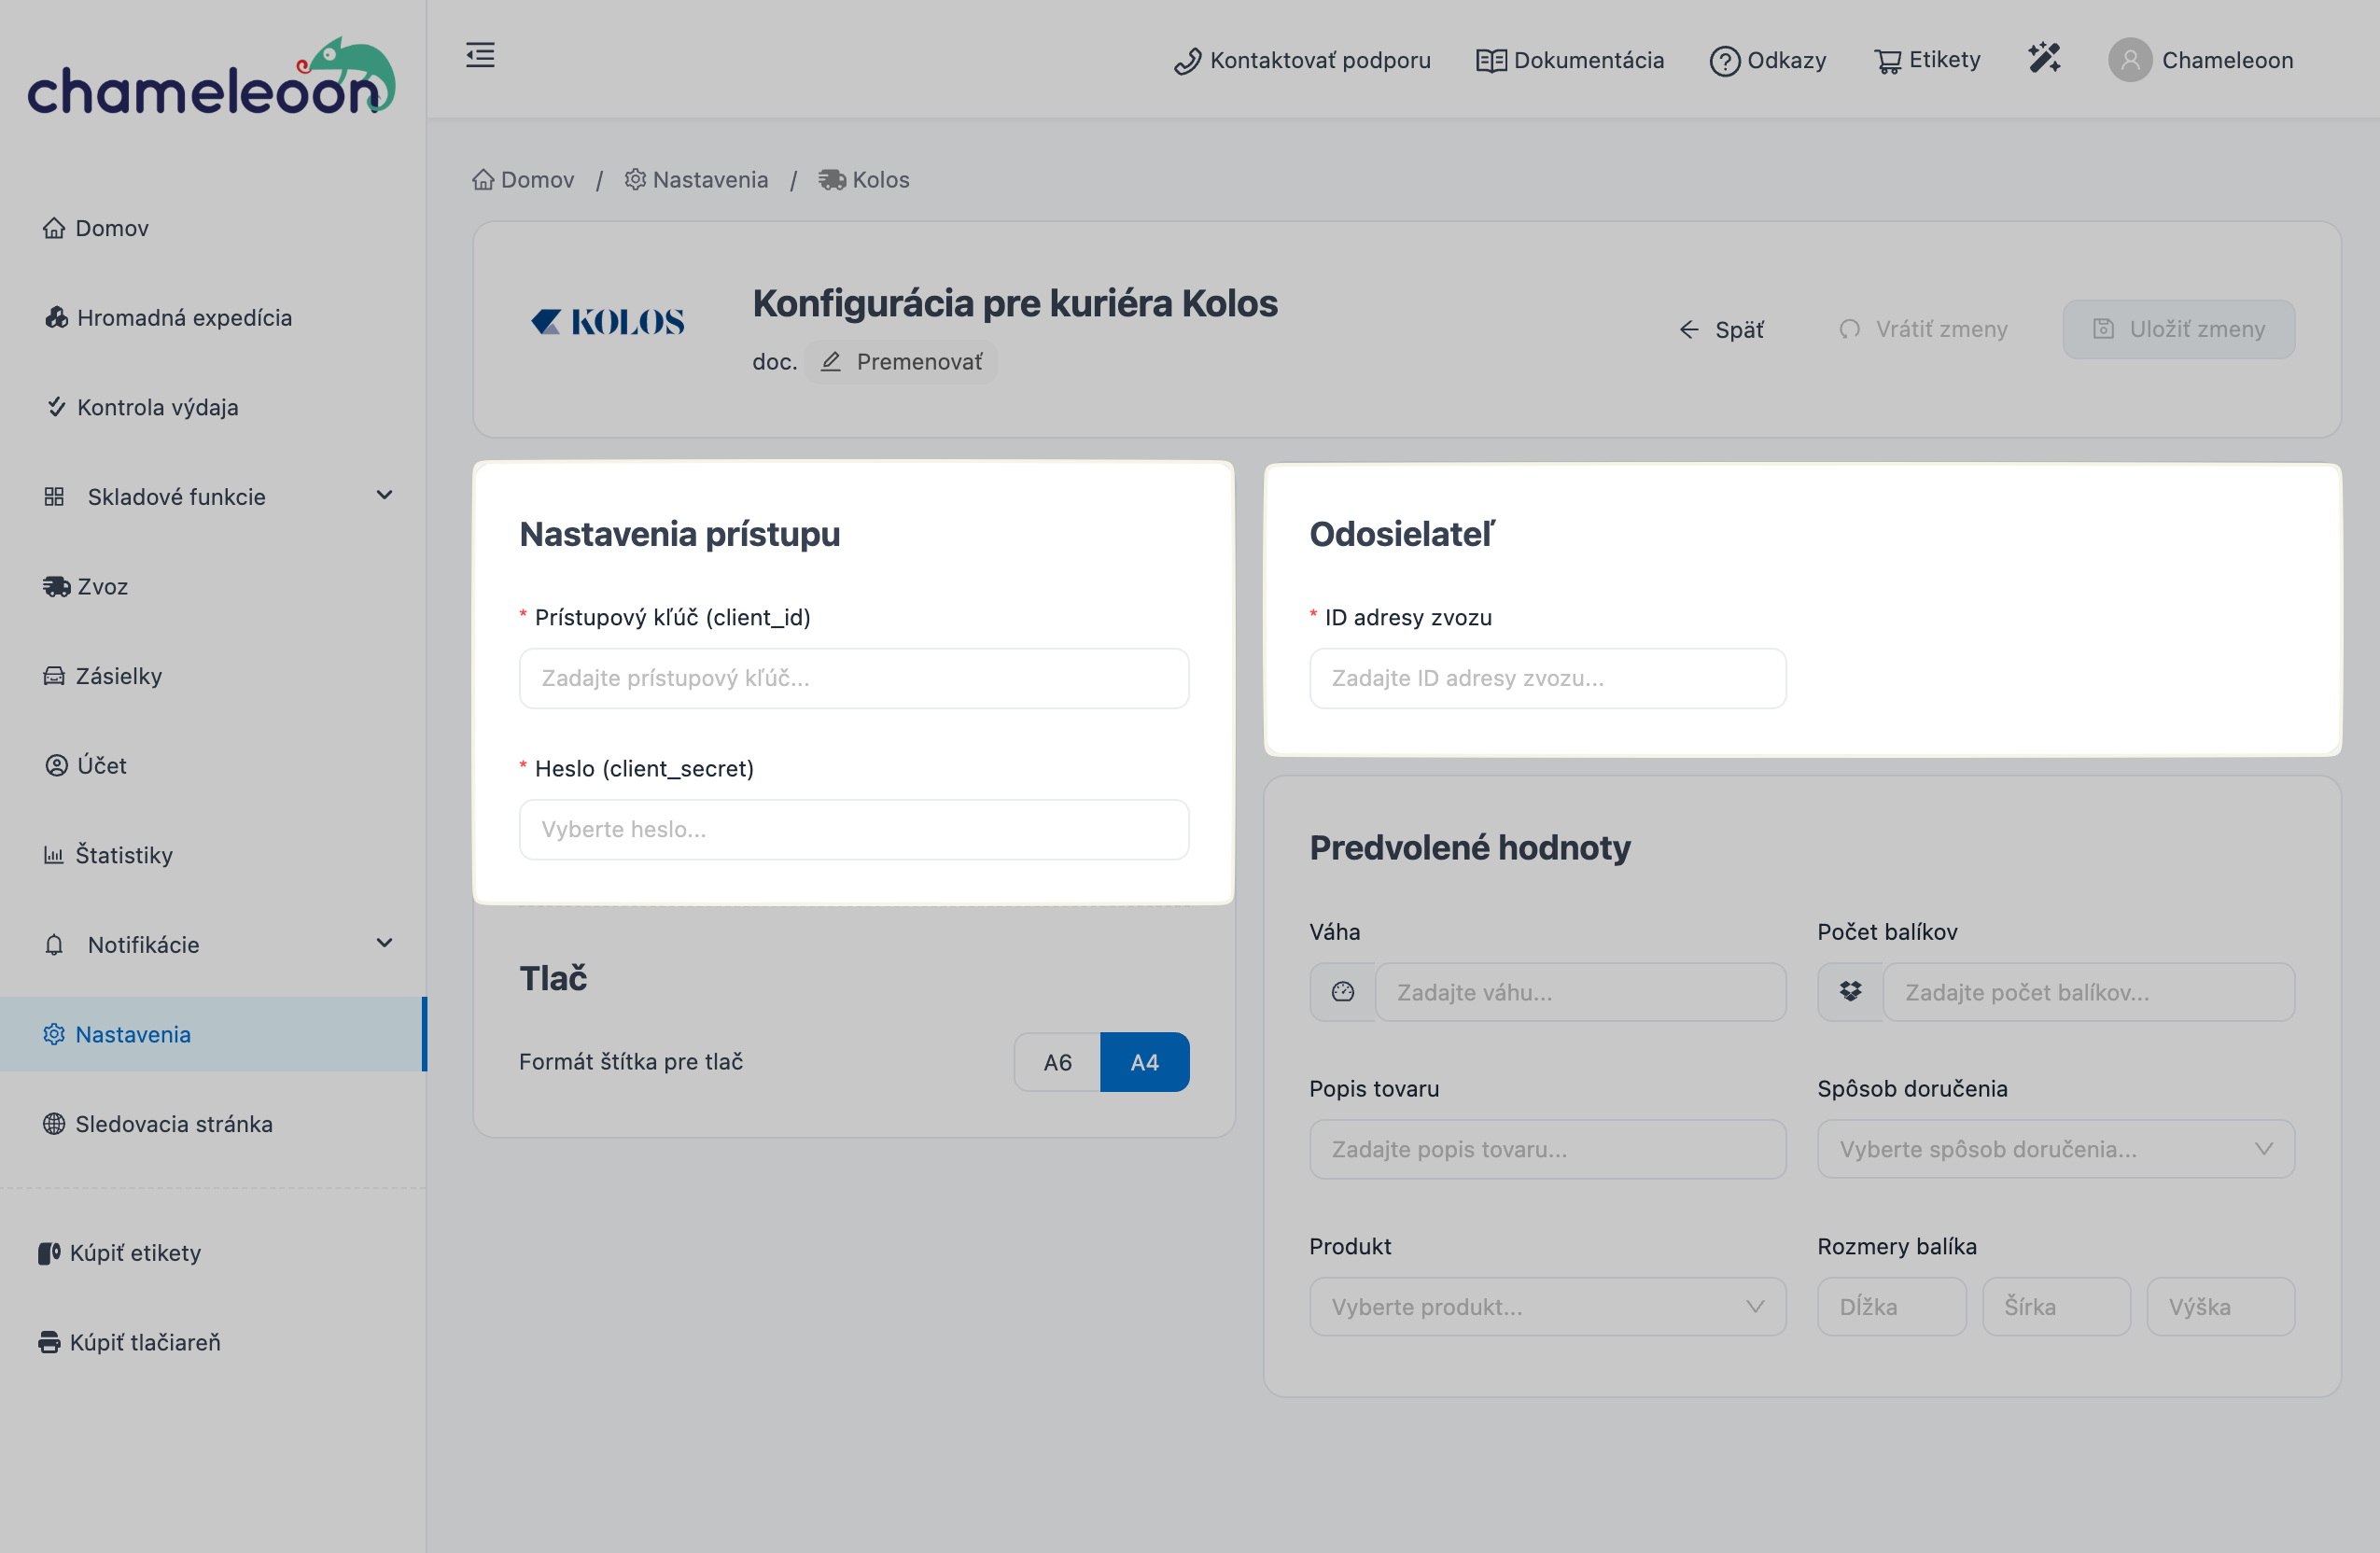Viewport: 2380px width, 1553px height.
Task: Click the magic wand icon in header
Action: [x=2044, y=58]
